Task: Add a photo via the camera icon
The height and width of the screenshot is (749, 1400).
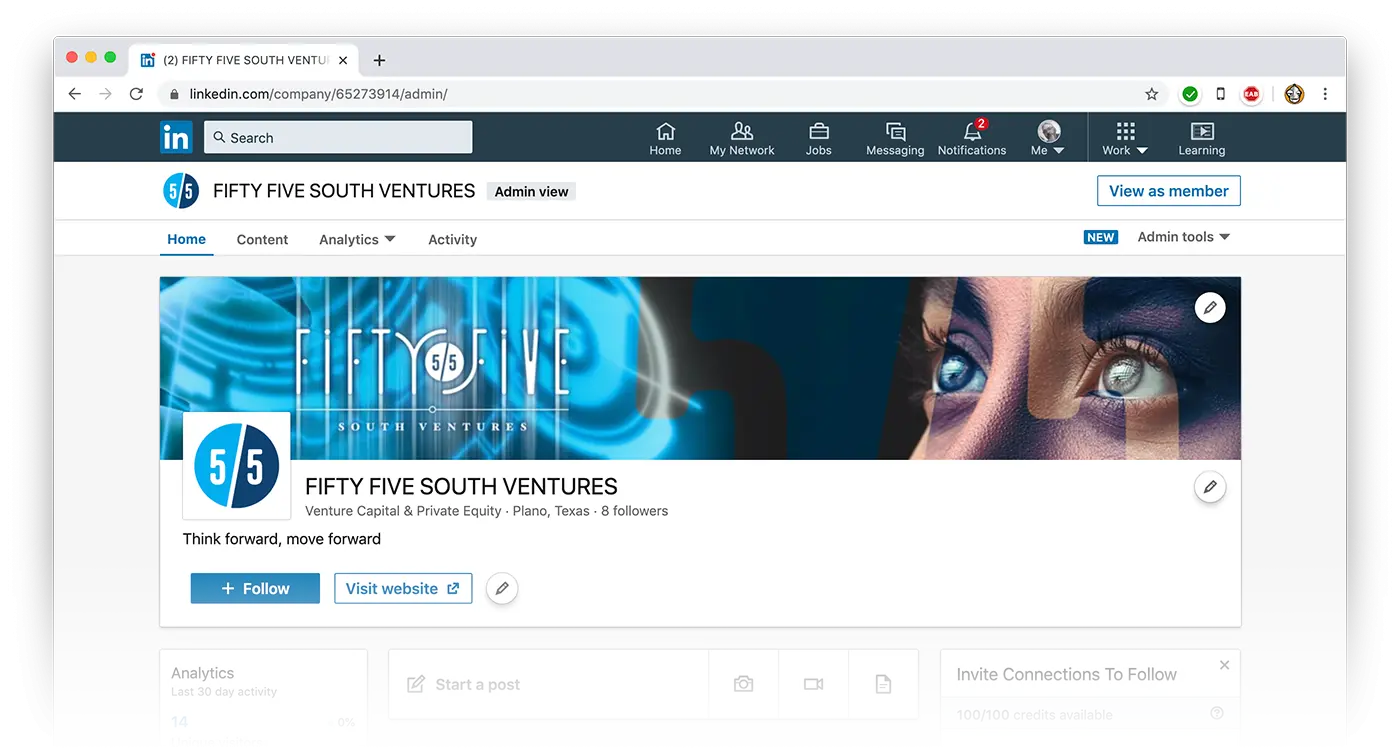Action: tap(743, 684)
